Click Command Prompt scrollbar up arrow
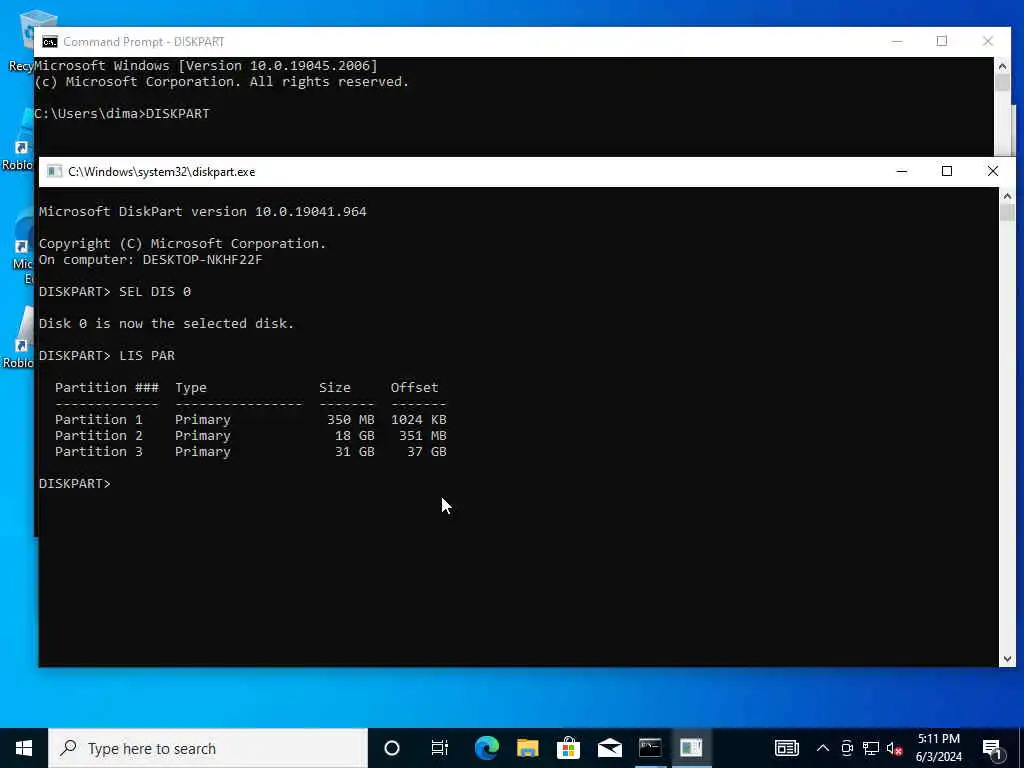 pos(1002,65)
